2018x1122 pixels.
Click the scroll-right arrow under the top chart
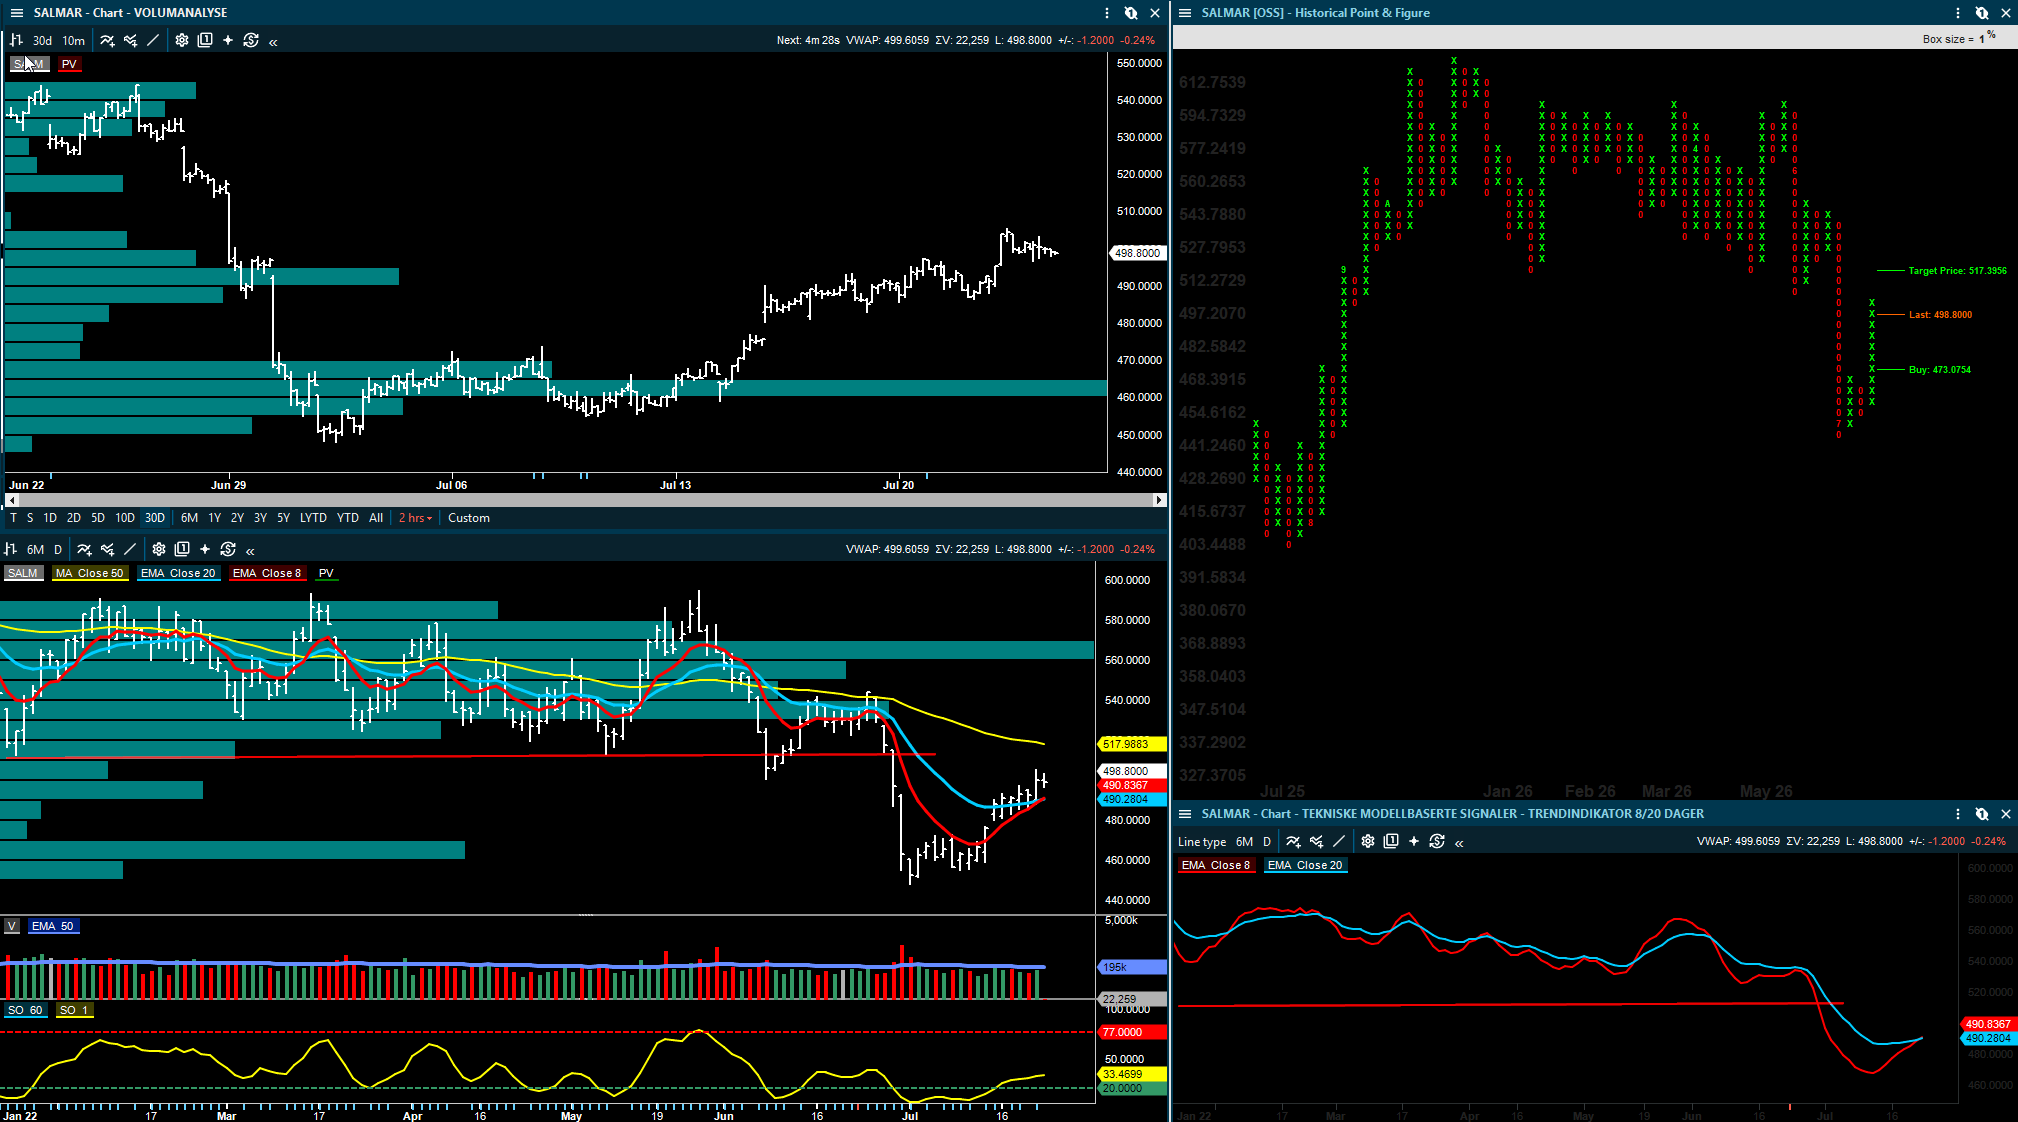click(x=1159, y=500)
